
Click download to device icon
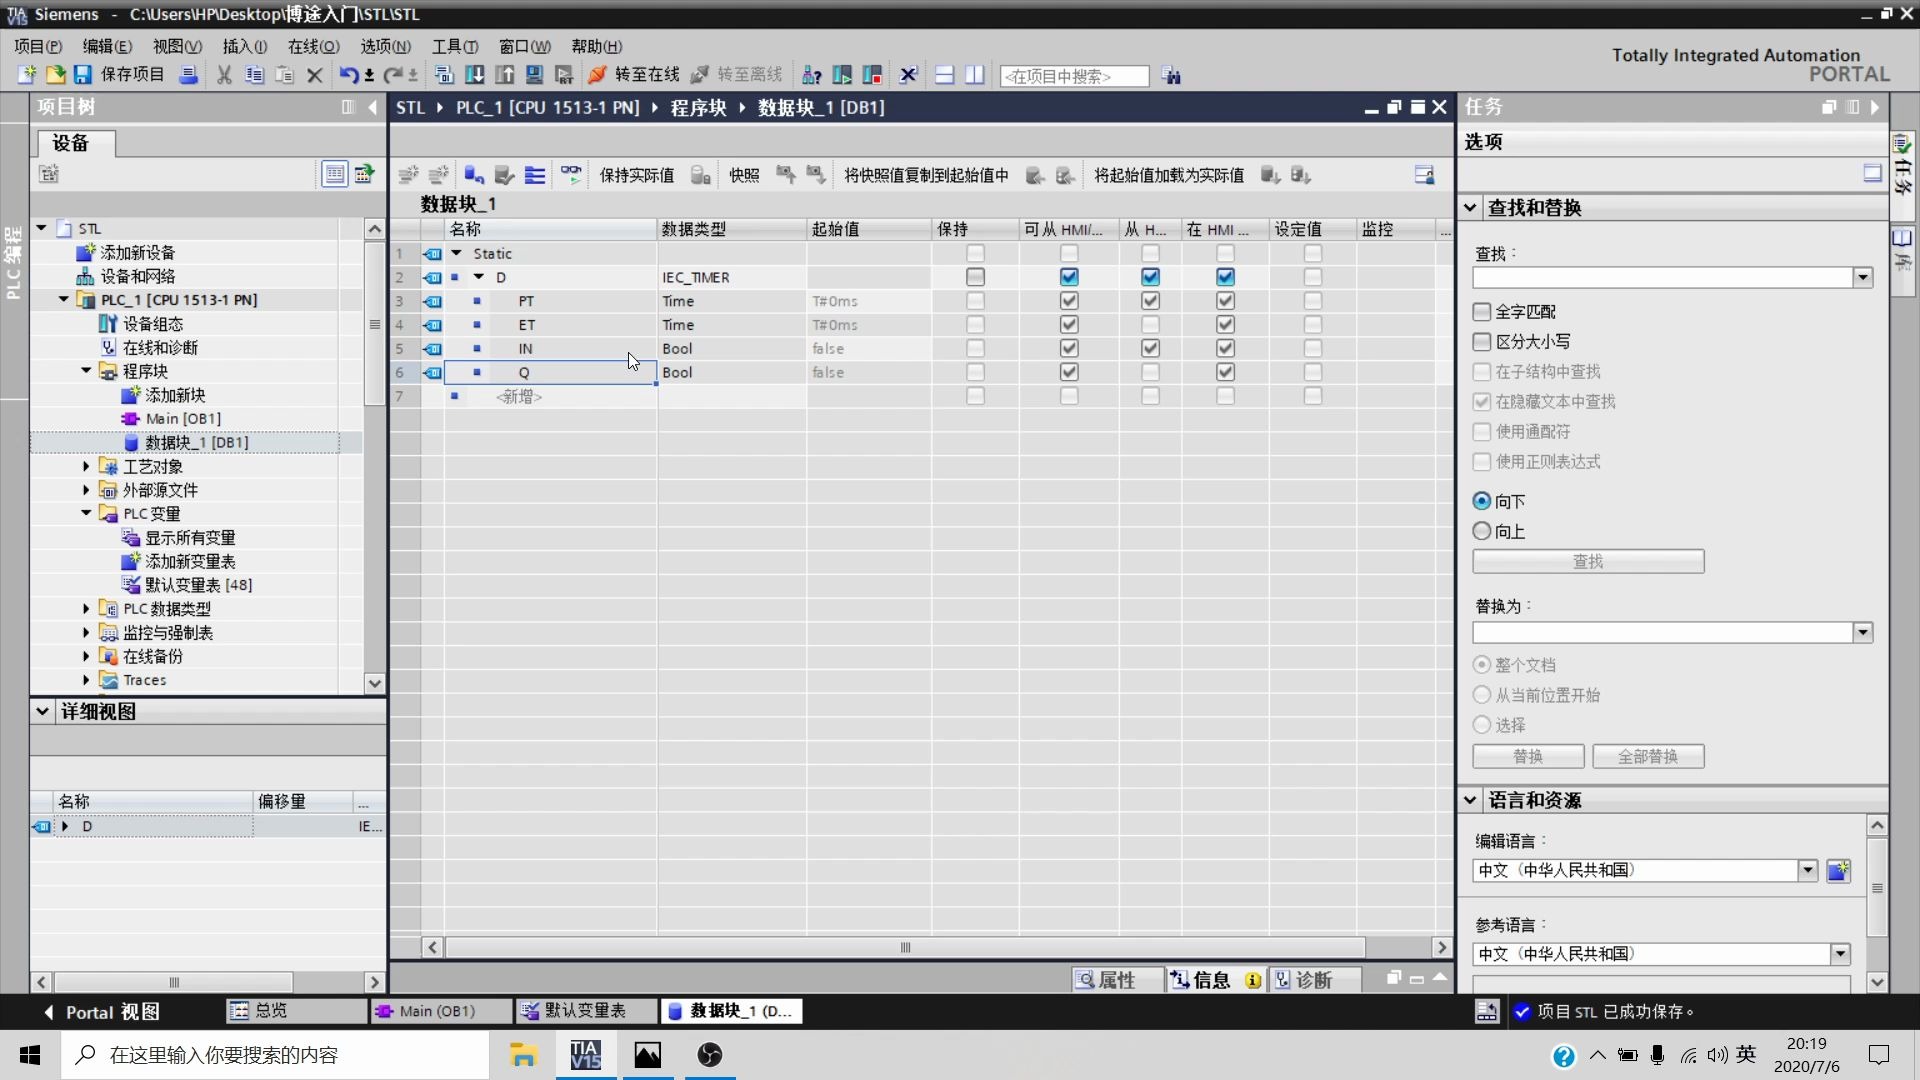(x=475, y=75)
